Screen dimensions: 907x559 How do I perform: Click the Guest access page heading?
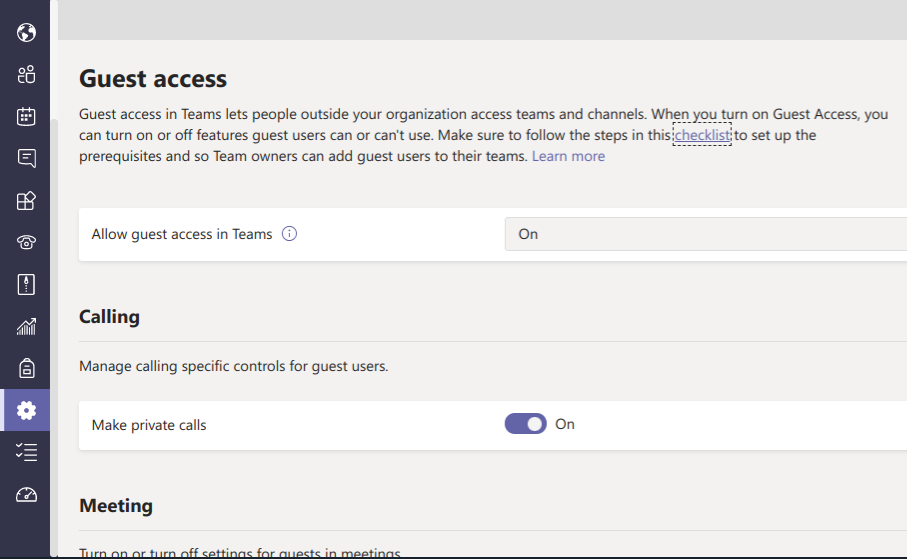[x=153, y=78]
